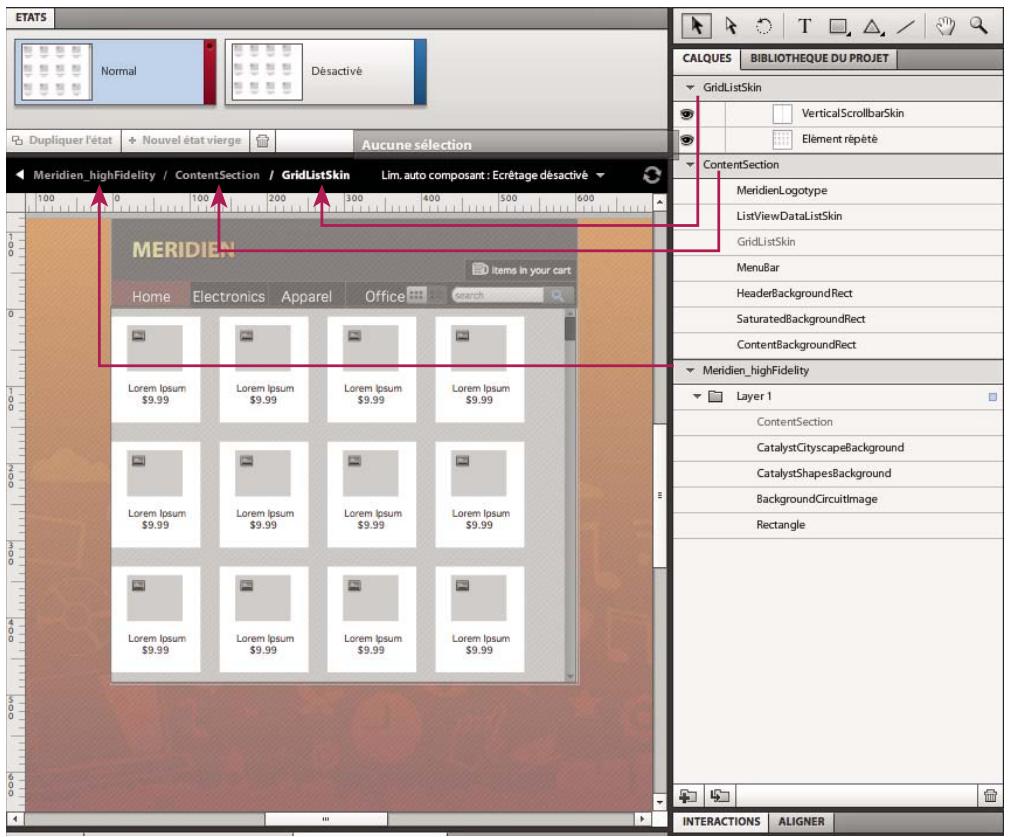
Task: Click back arrow before Meridien_highFidelity breadcrumb
Action: [x=20, y=175]
